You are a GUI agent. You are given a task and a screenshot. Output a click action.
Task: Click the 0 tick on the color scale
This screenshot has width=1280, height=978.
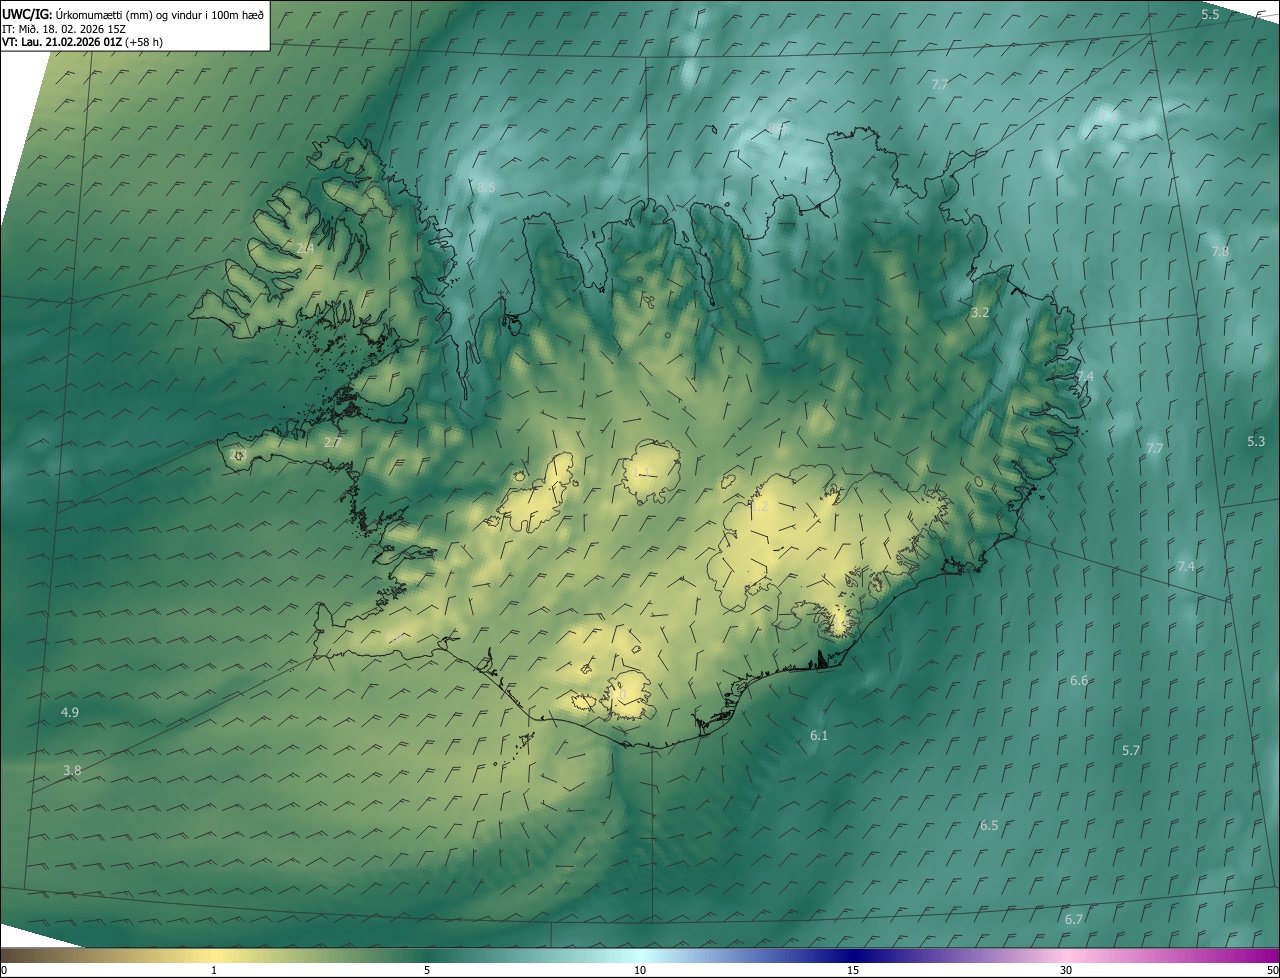[4, 970]
